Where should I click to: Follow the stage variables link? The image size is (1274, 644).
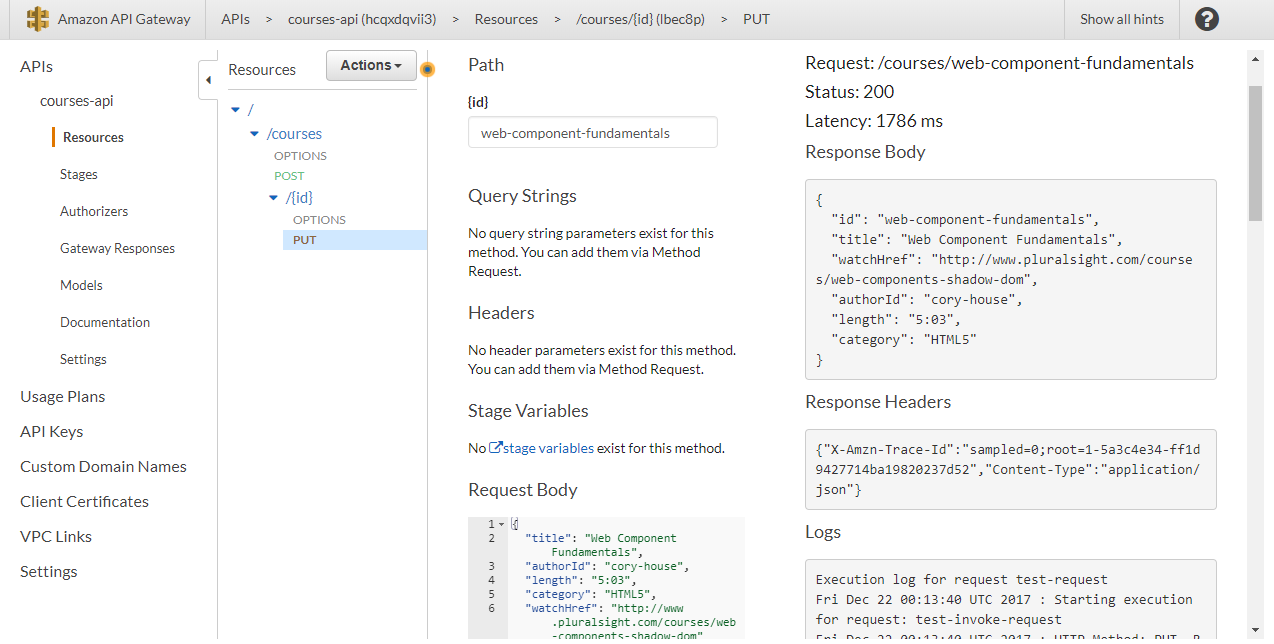pos(548,448)
